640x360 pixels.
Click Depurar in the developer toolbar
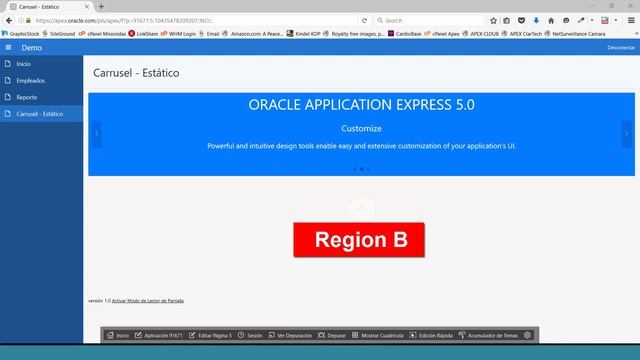331,335
